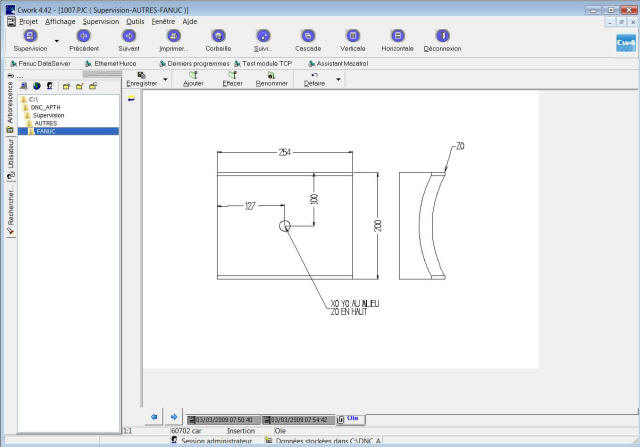This screenshot has height=447, width=640.
Task: Open the Affichage menu
Action: pyautogui.click(x=60, y=21)
